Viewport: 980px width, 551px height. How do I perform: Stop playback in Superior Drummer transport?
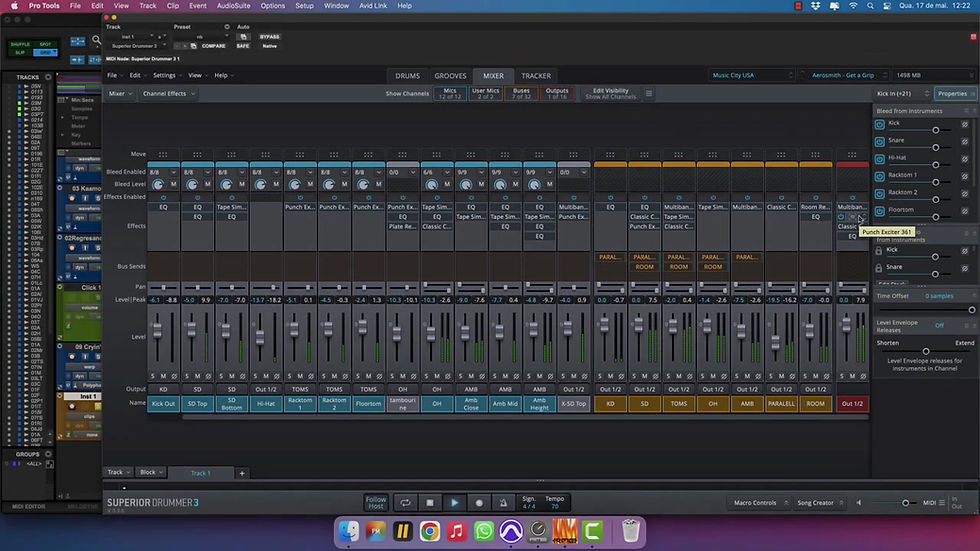coord(429,503)
